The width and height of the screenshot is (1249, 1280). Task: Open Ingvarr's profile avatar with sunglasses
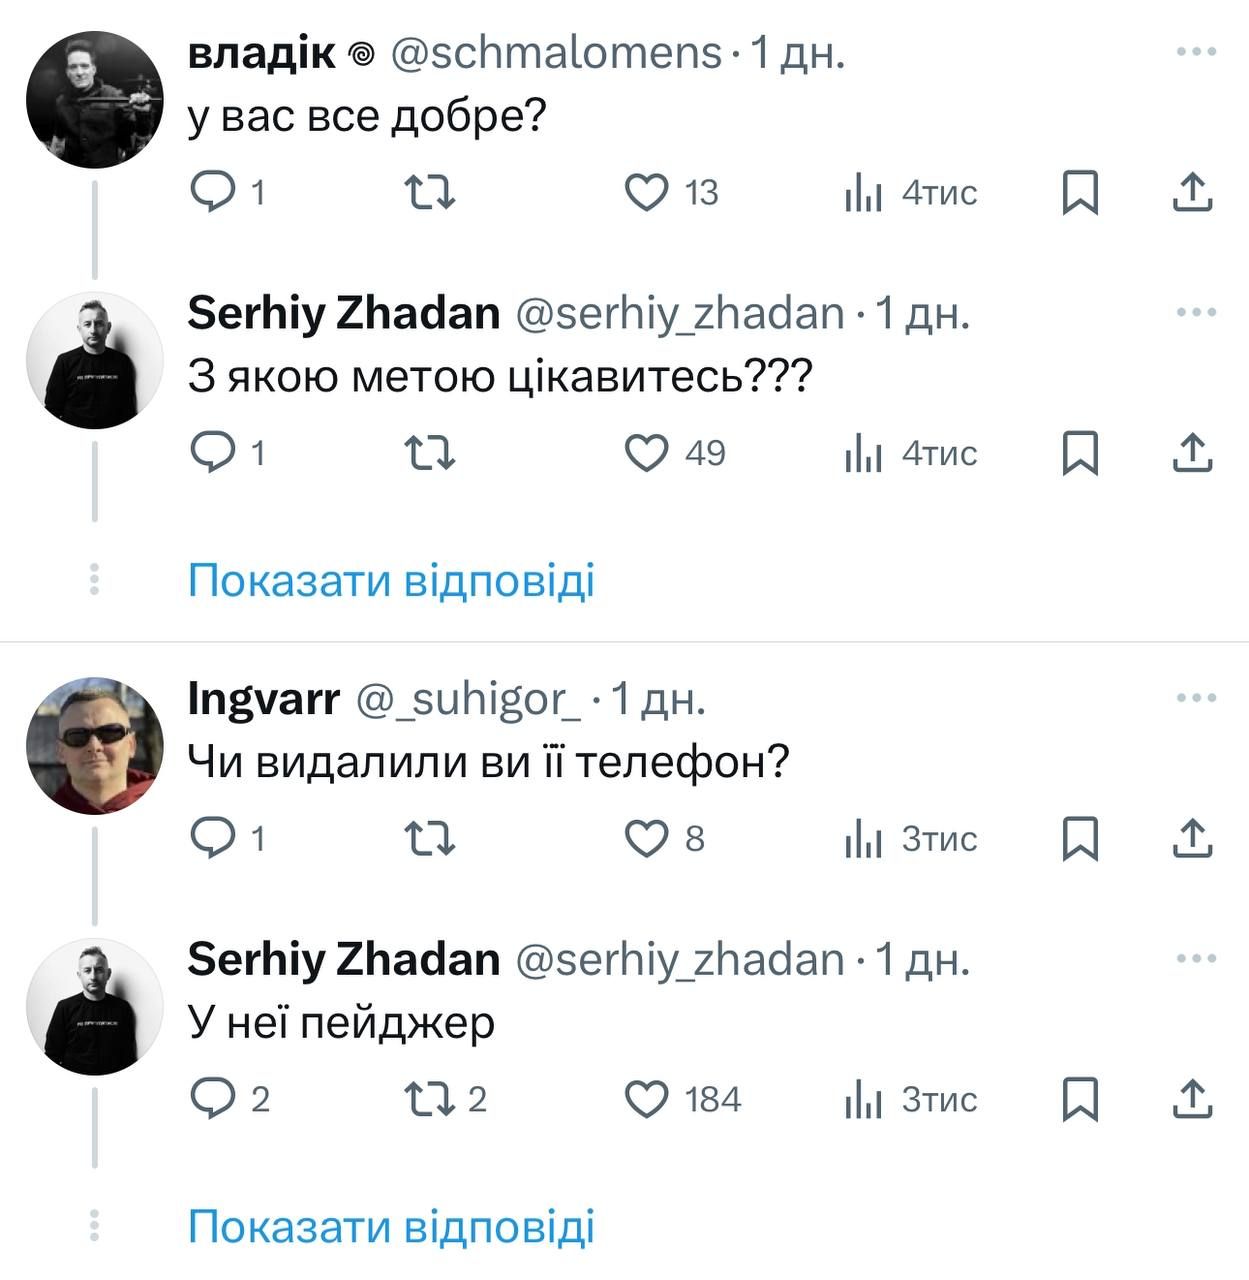[x=94, y=746]
